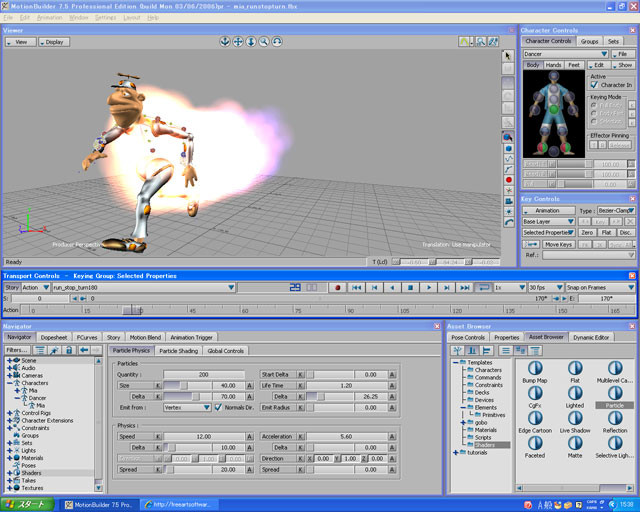Click the stop playback button

[410, 287]
